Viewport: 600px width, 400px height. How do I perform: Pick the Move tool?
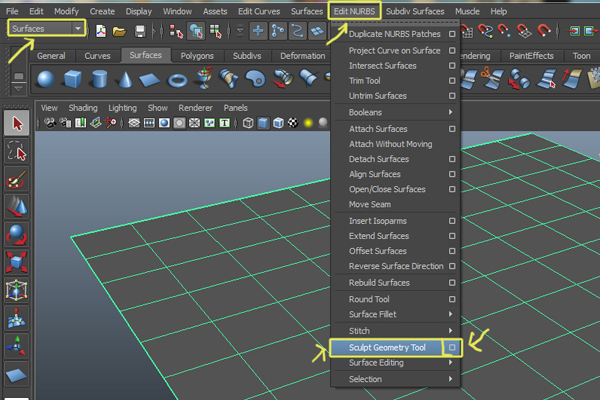pyautogui.click(x=16, y=207)
